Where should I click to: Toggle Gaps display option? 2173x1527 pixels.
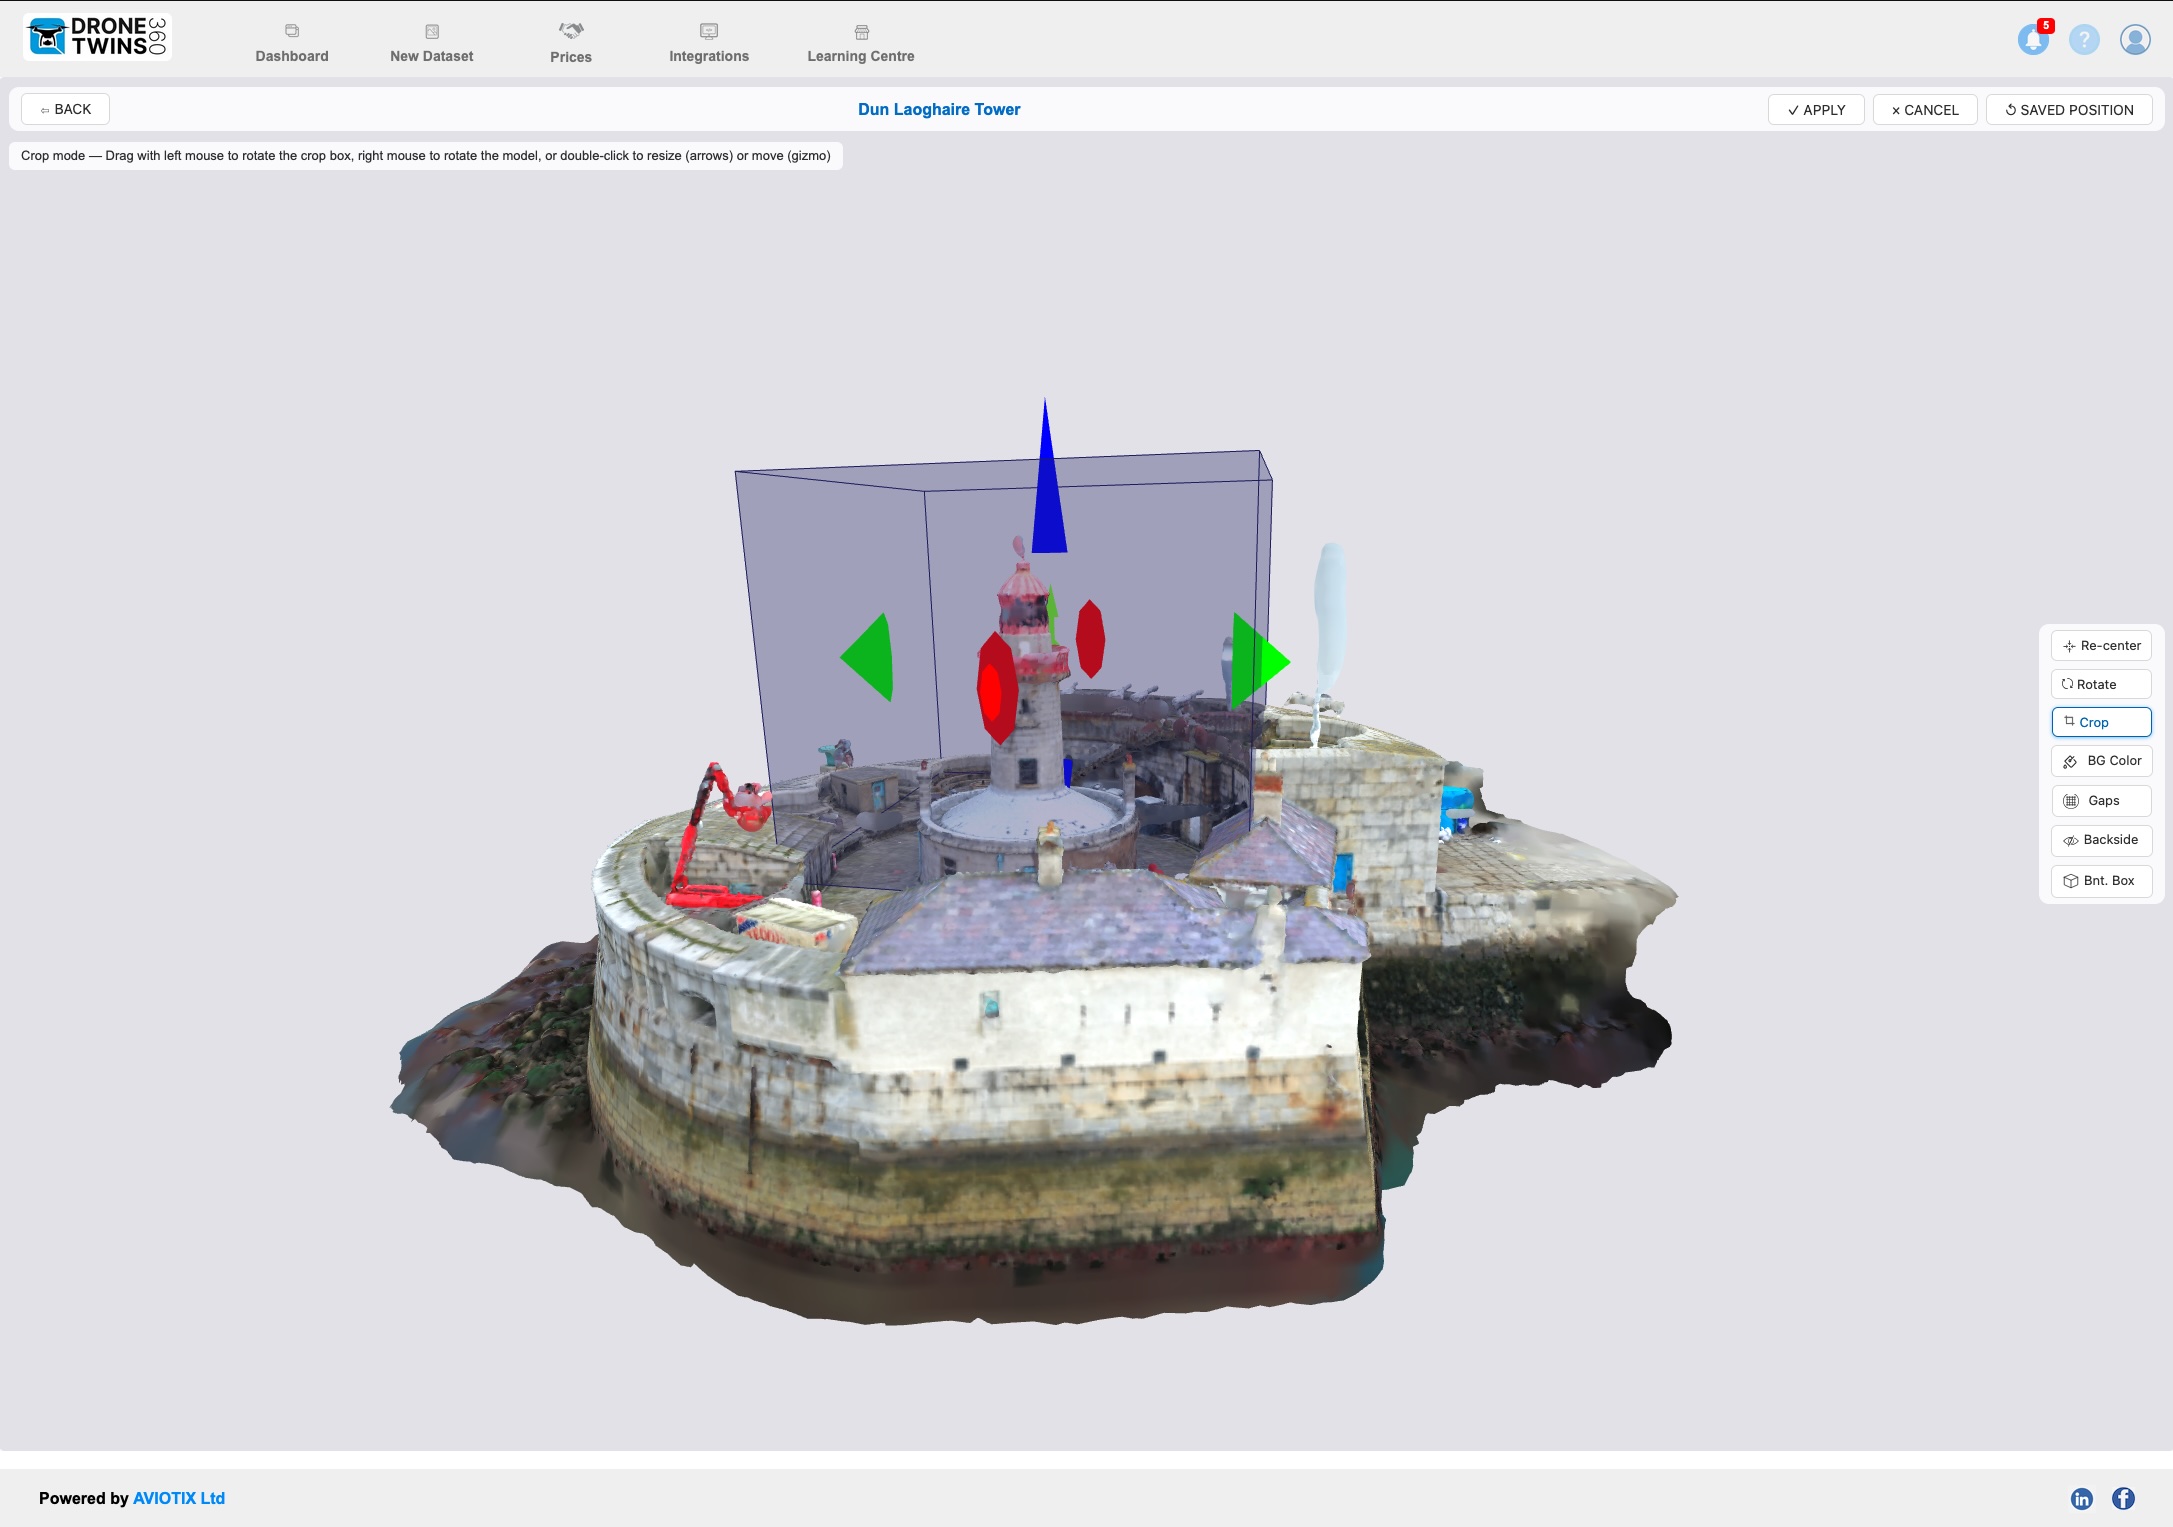[x=2101, y=801]
